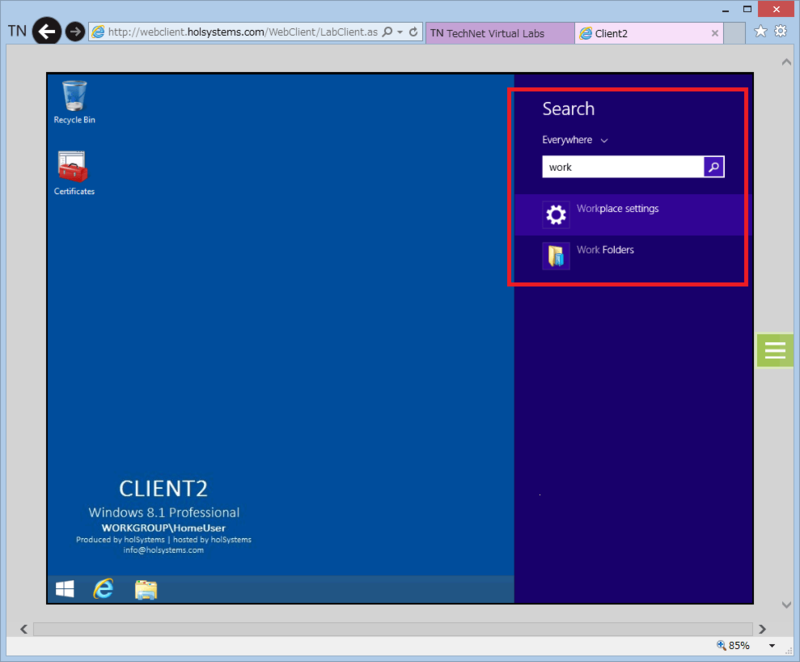Go back with browser back arrow

coord(47,32)
